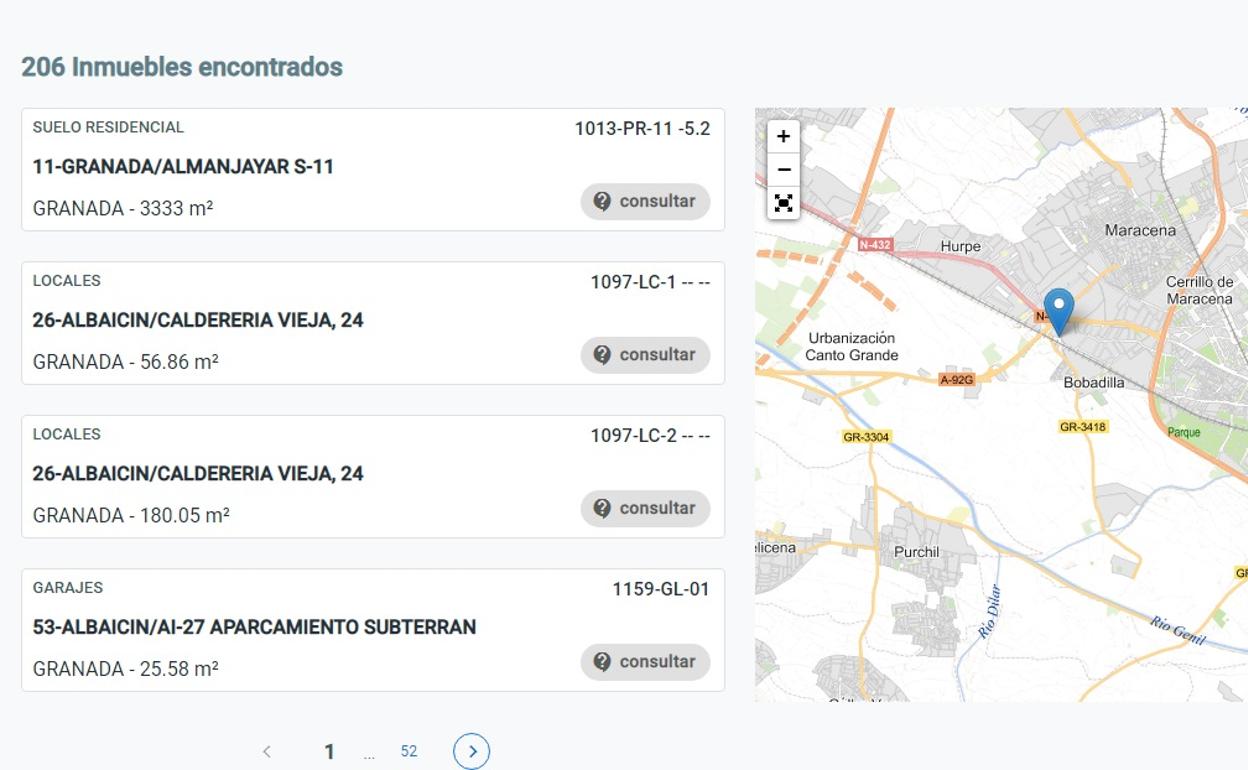Click the blue location pin marker
The height and width of the screenshot is (770, 1248).
tap(1058, 309)
